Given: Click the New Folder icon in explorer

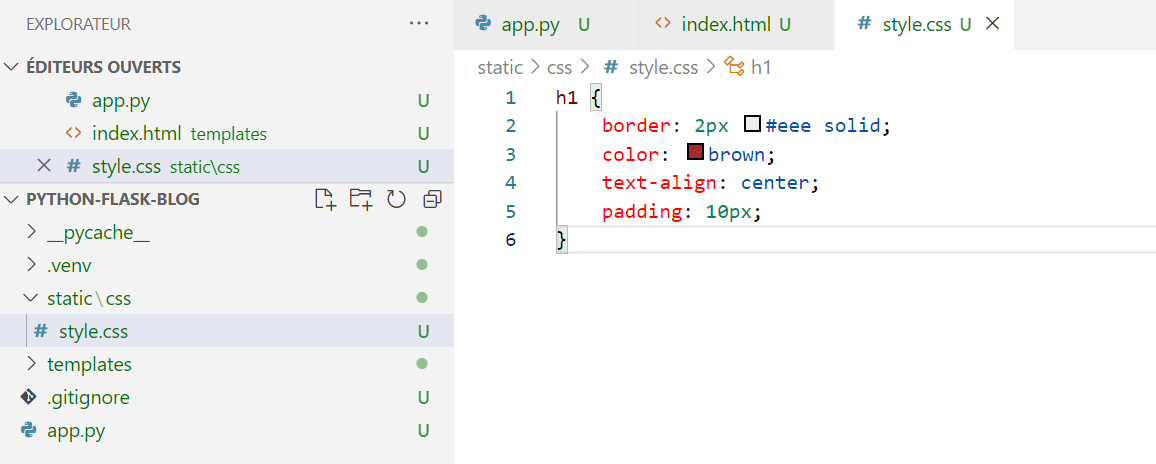Looking at the screenshot, I should [360, 199].
